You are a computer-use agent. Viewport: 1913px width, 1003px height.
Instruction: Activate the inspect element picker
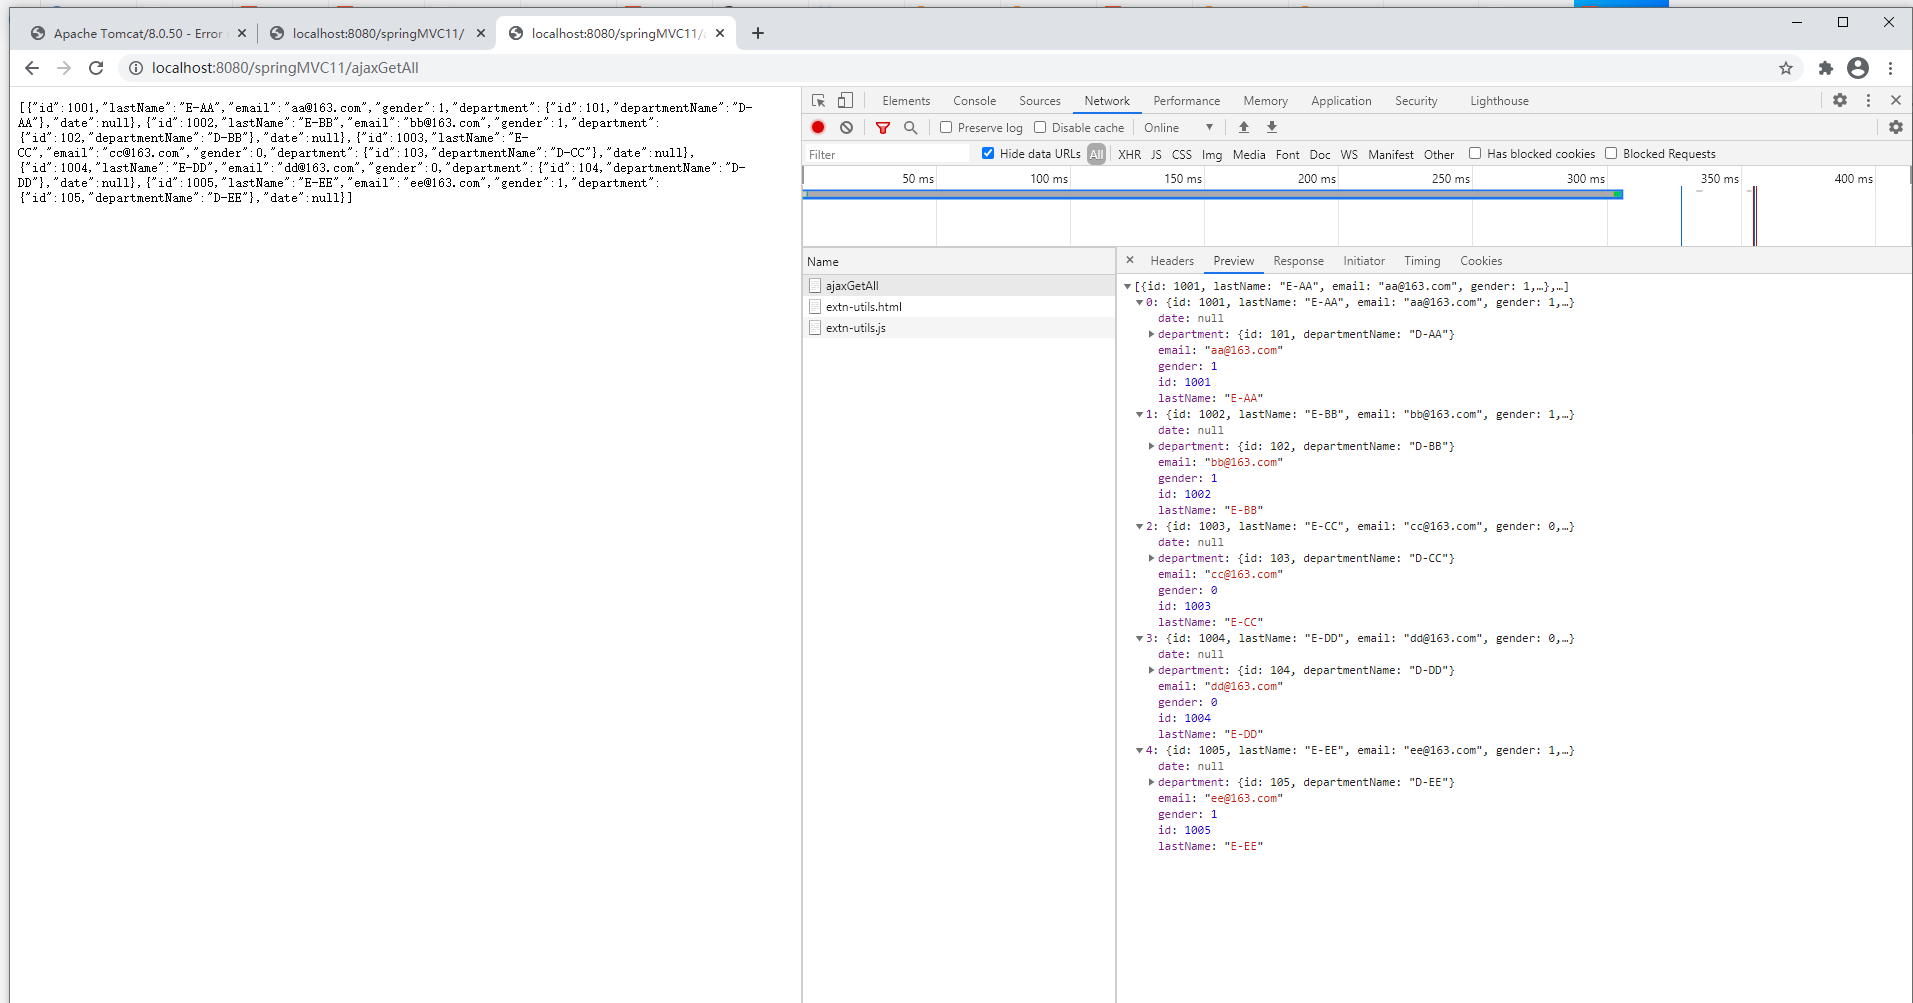click(818, 100)
